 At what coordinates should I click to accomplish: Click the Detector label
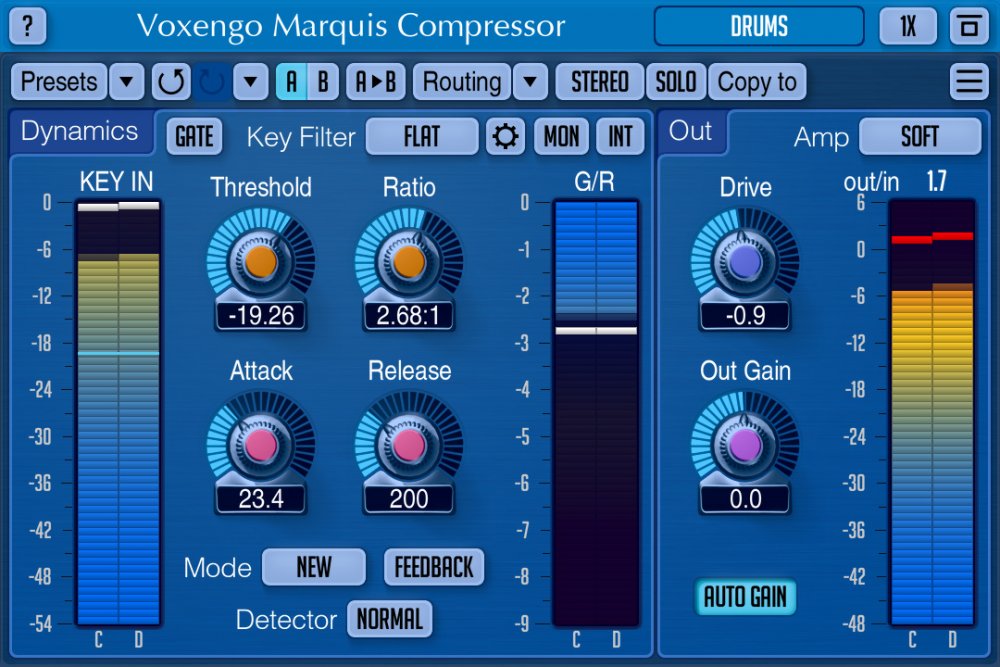coord(286,619)
